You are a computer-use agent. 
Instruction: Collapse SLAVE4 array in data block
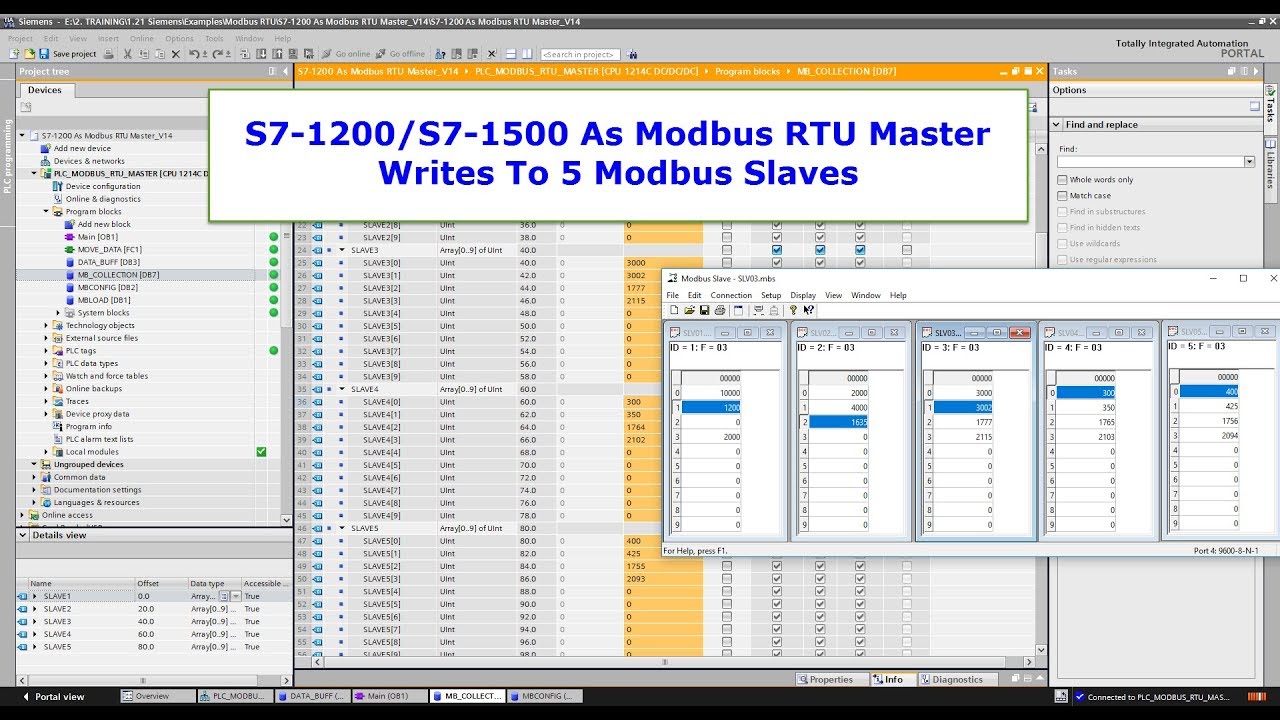pos(342,389)
